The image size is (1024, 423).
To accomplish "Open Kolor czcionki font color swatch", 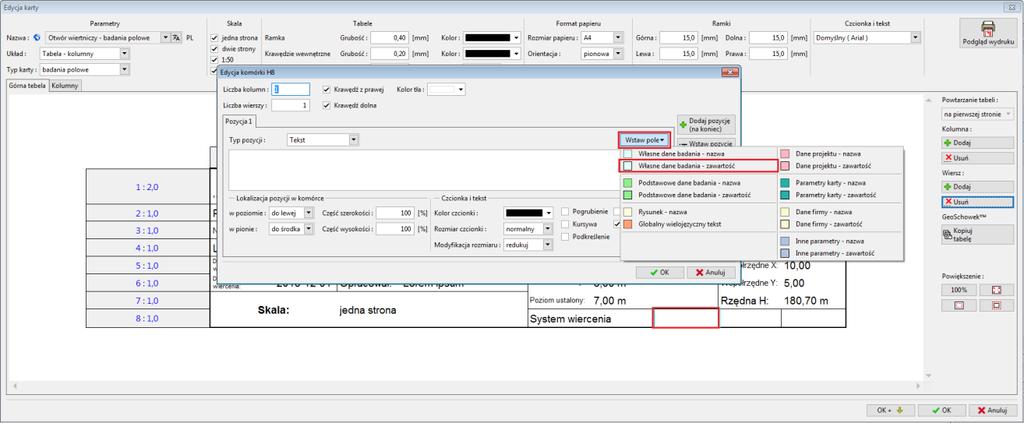I will (528, 213).
